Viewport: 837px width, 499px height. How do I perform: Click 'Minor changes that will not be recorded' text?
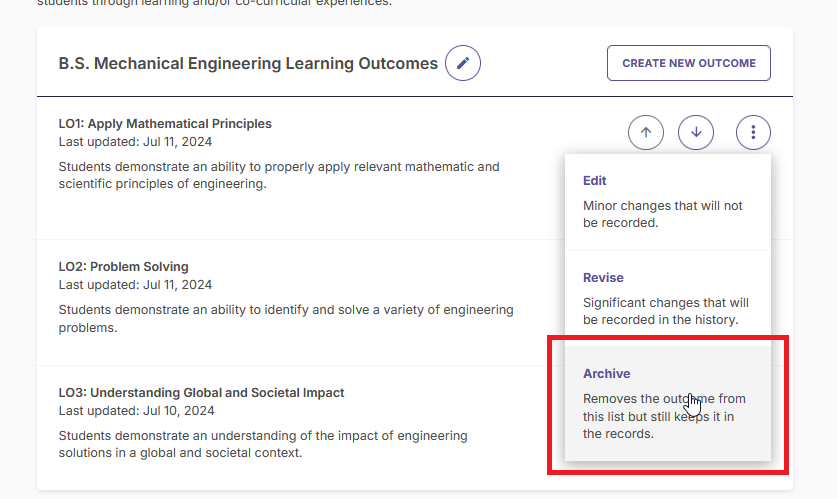pos(662,214)
